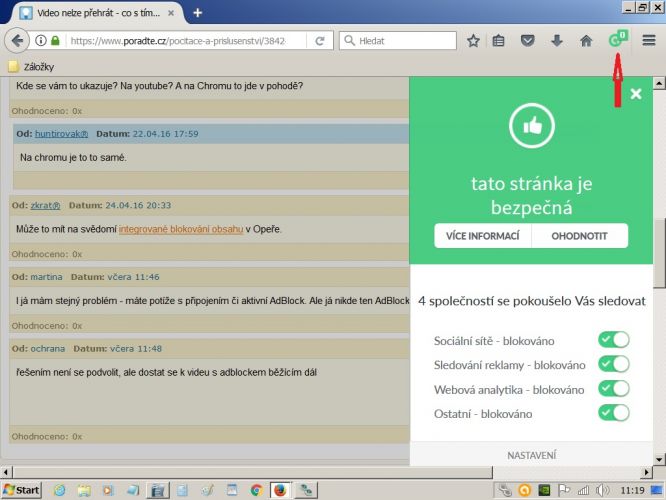Screen dimensions: 666x500
Task: Click the Hledat search field
Action: [398, 41]
